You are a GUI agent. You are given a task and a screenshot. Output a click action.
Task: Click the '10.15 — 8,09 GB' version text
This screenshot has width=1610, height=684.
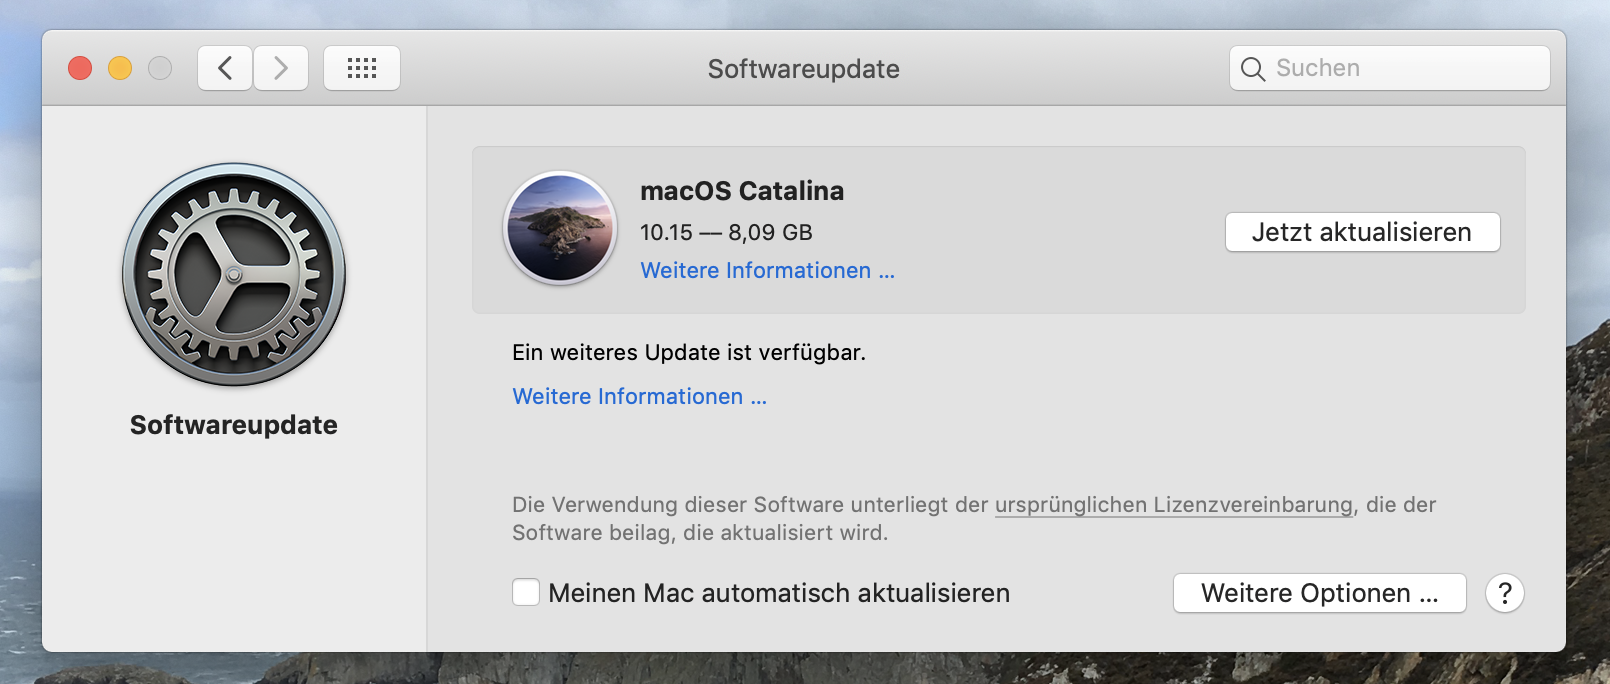726,233
